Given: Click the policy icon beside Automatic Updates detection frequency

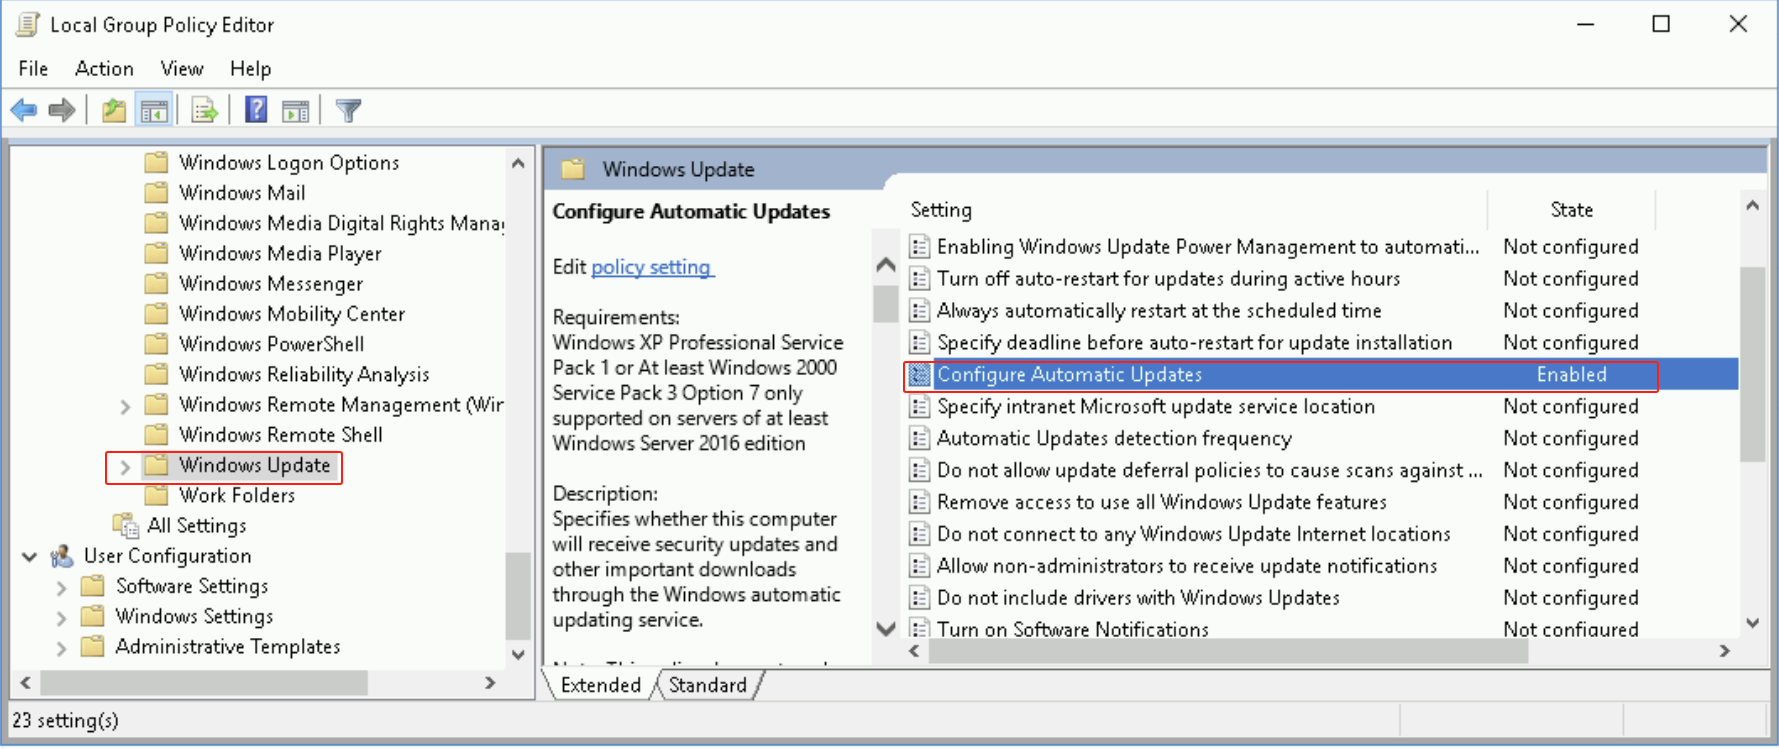Looking at the screenshot, I should [x=919, y=439].
